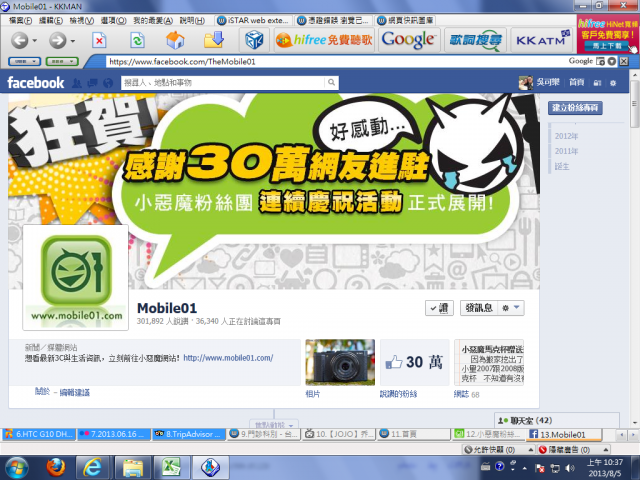
Task: Open the round dropdown icon next to Google search
Action: pyautogui.click(x=612, y=61)
